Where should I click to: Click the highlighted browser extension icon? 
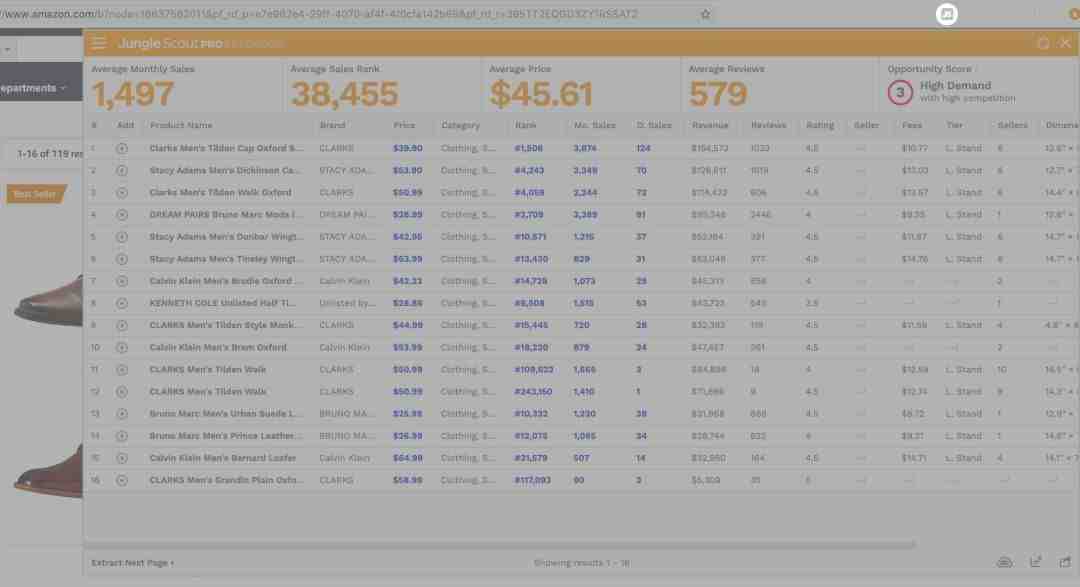point(946,14)
